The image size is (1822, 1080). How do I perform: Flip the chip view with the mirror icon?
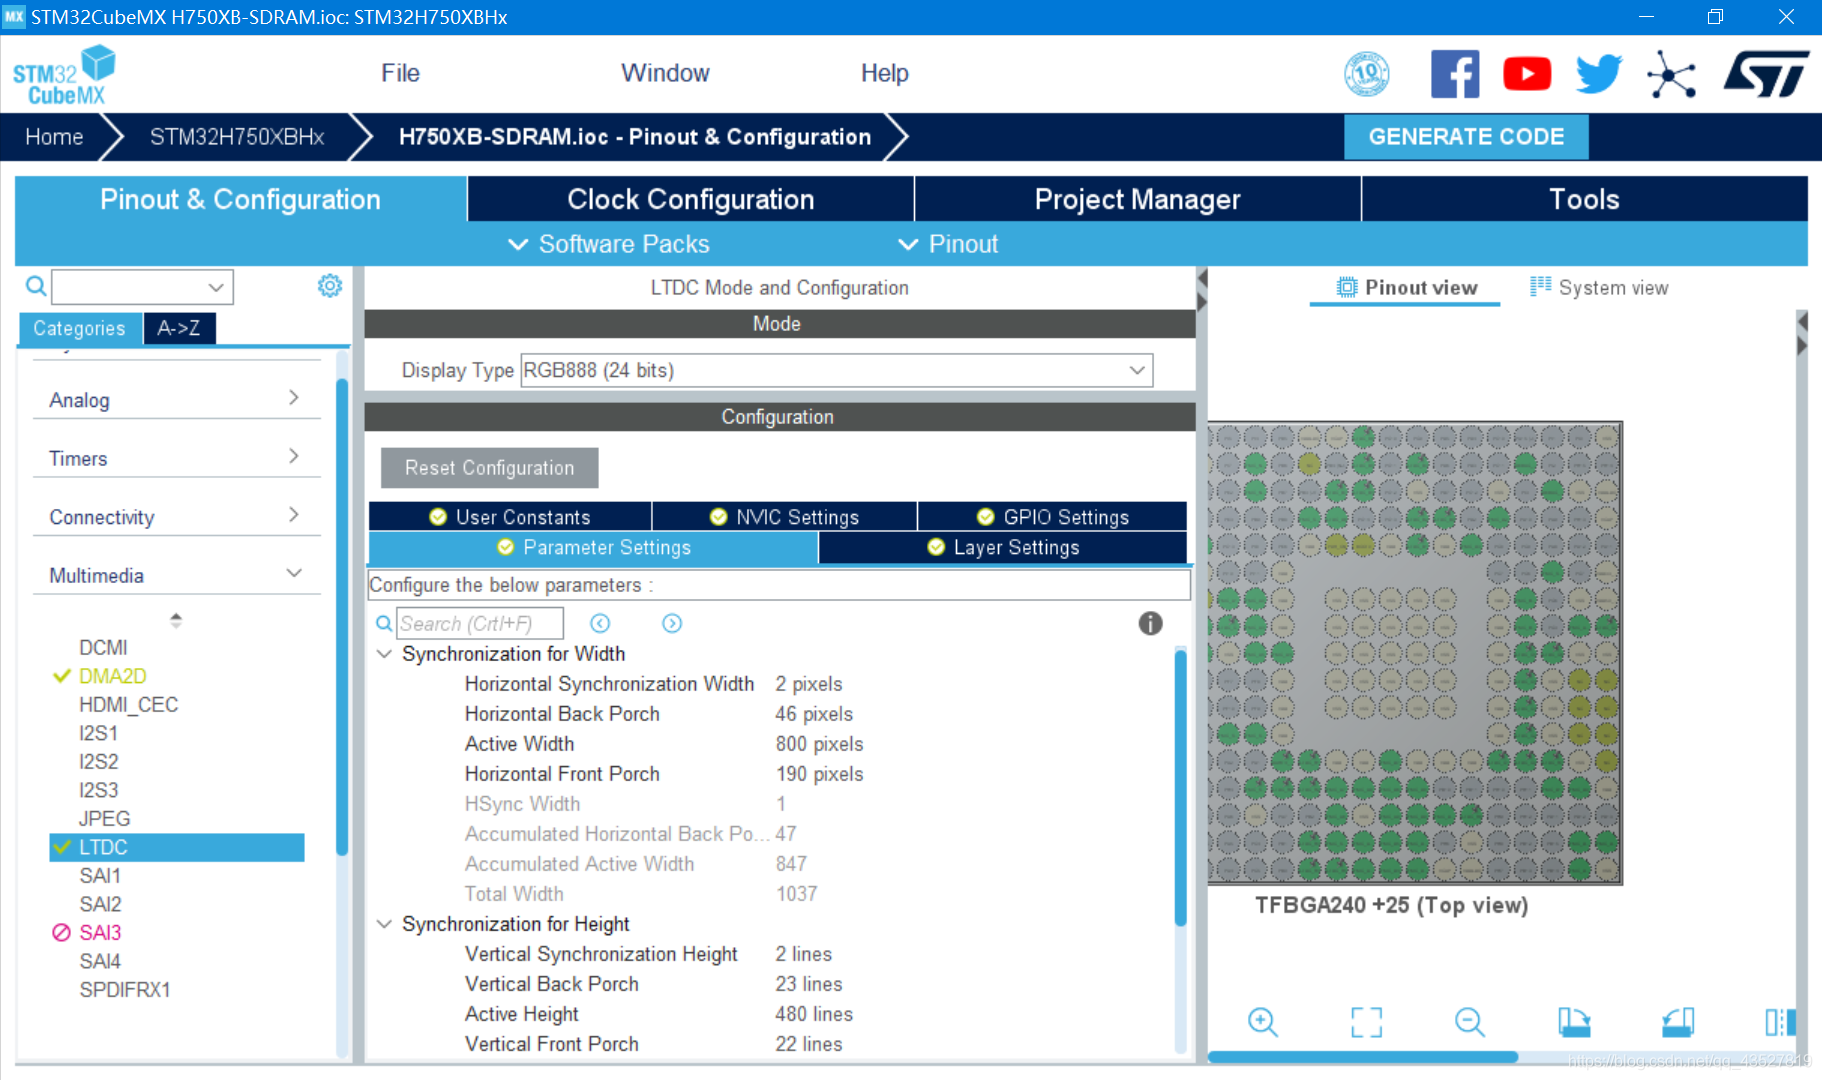(1780, 1022)
